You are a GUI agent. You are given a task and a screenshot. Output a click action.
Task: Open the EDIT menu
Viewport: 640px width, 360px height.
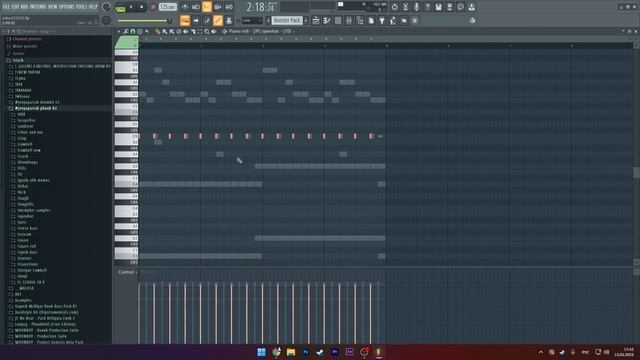tap(16, 7)
